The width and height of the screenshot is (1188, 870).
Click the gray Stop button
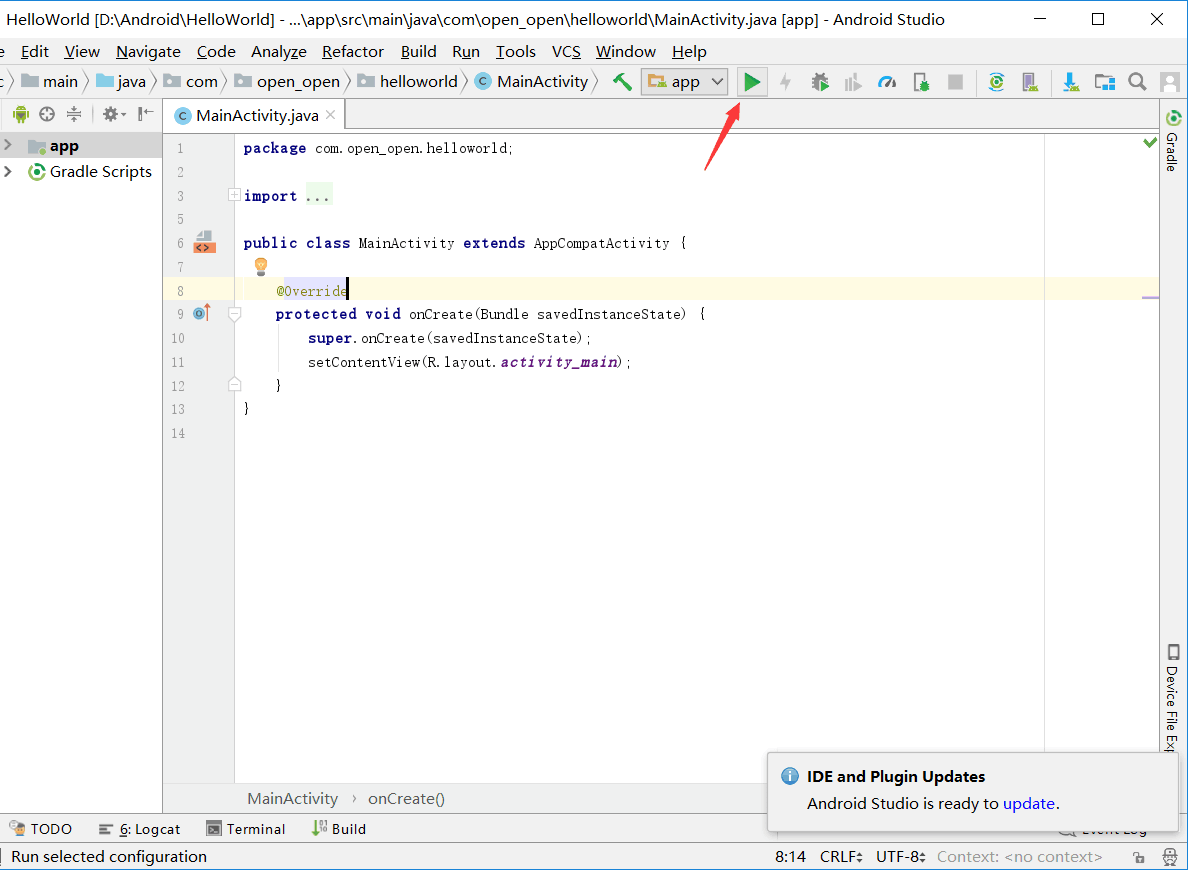955,82
